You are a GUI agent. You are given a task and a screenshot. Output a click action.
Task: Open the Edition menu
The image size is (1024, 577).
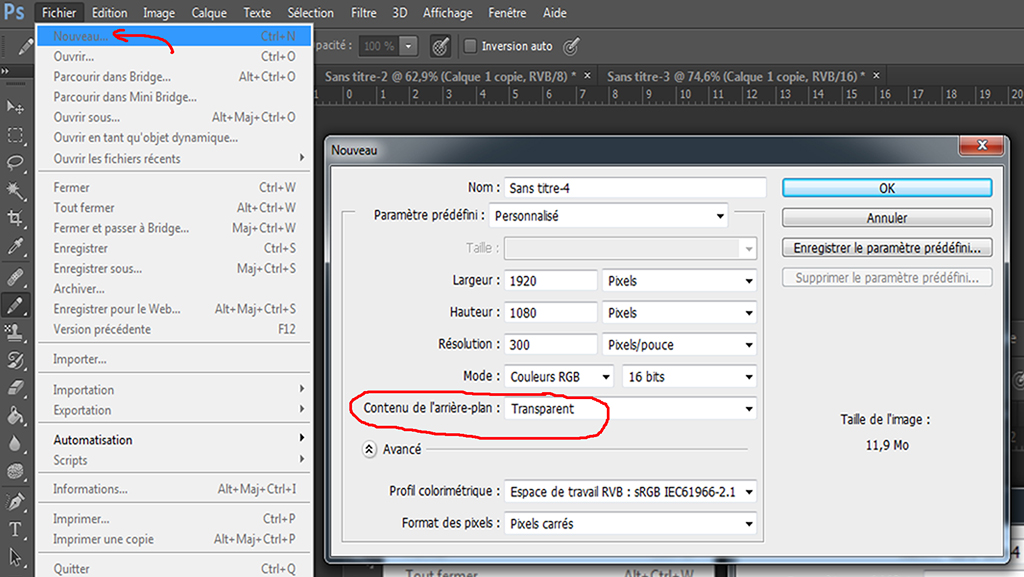109,12
